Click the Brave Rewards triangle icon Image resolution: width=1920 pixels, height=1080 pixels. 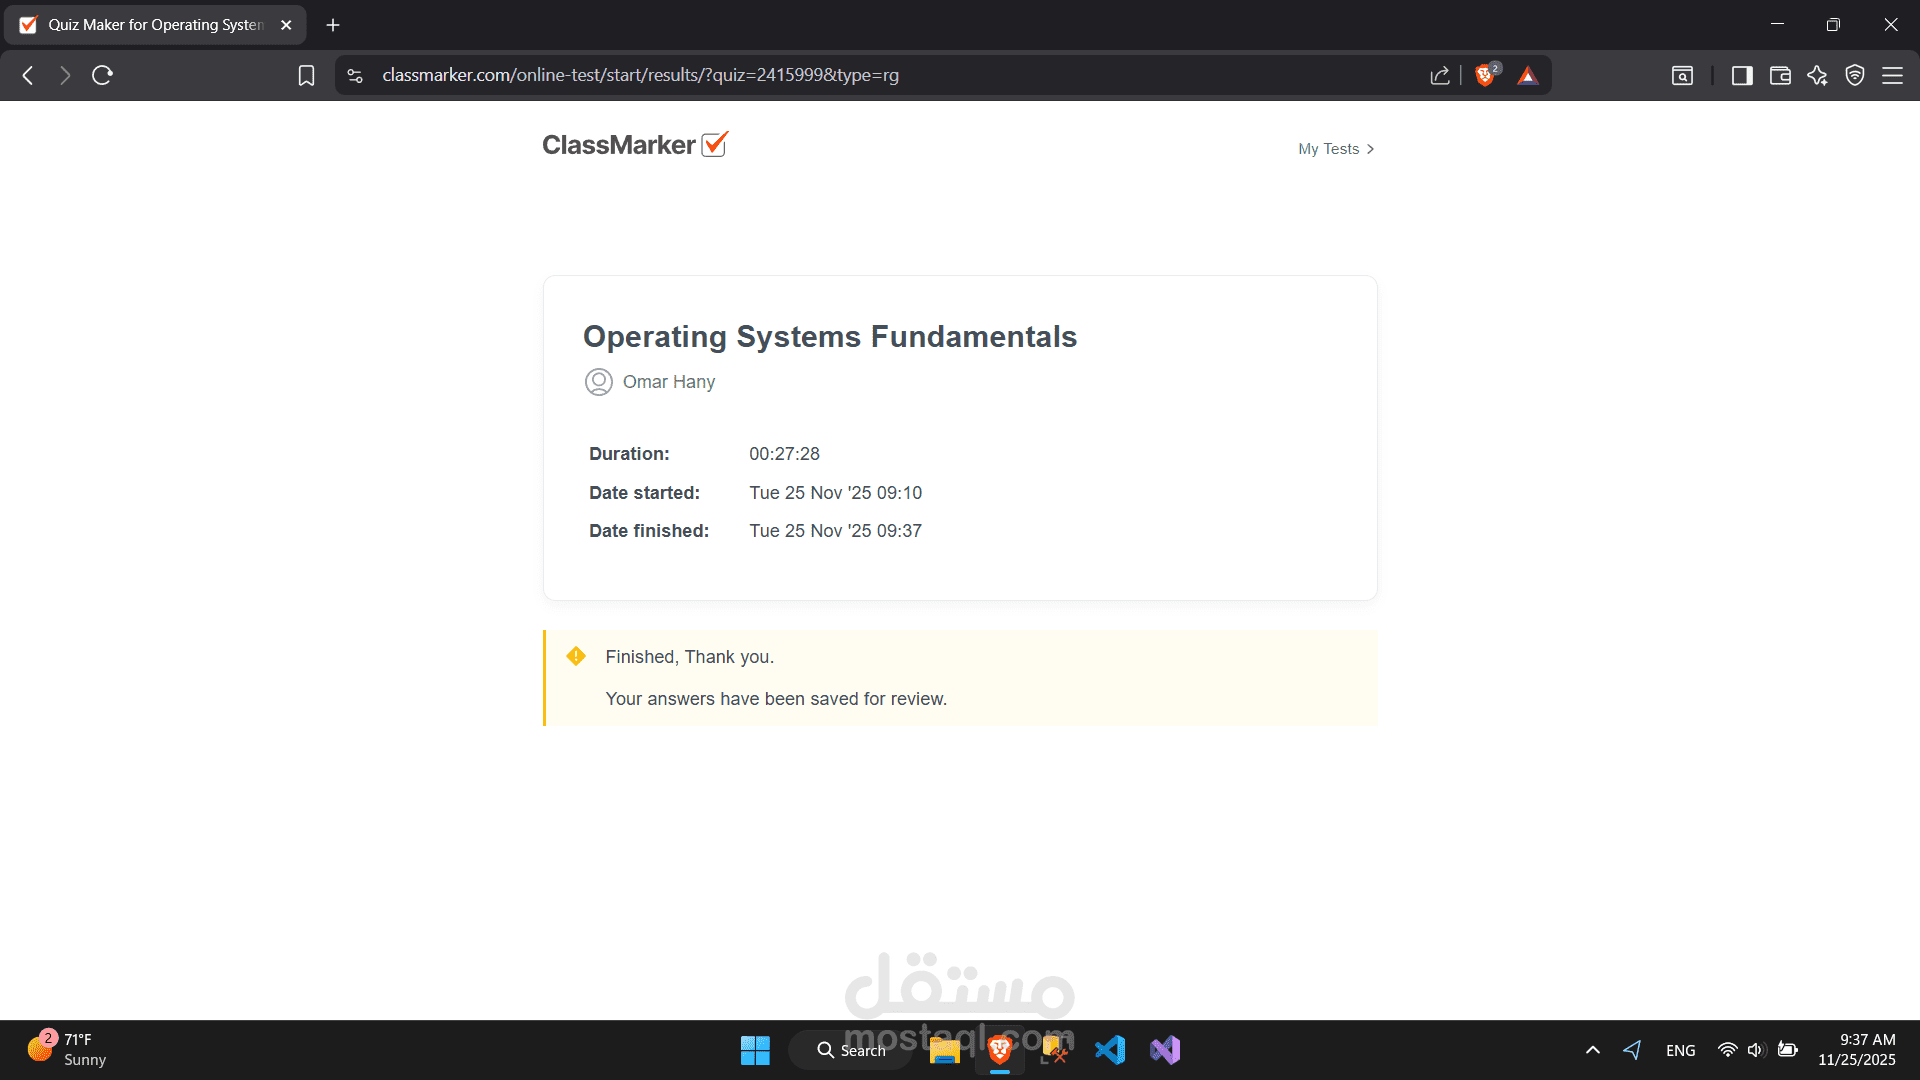point(1527,75)
